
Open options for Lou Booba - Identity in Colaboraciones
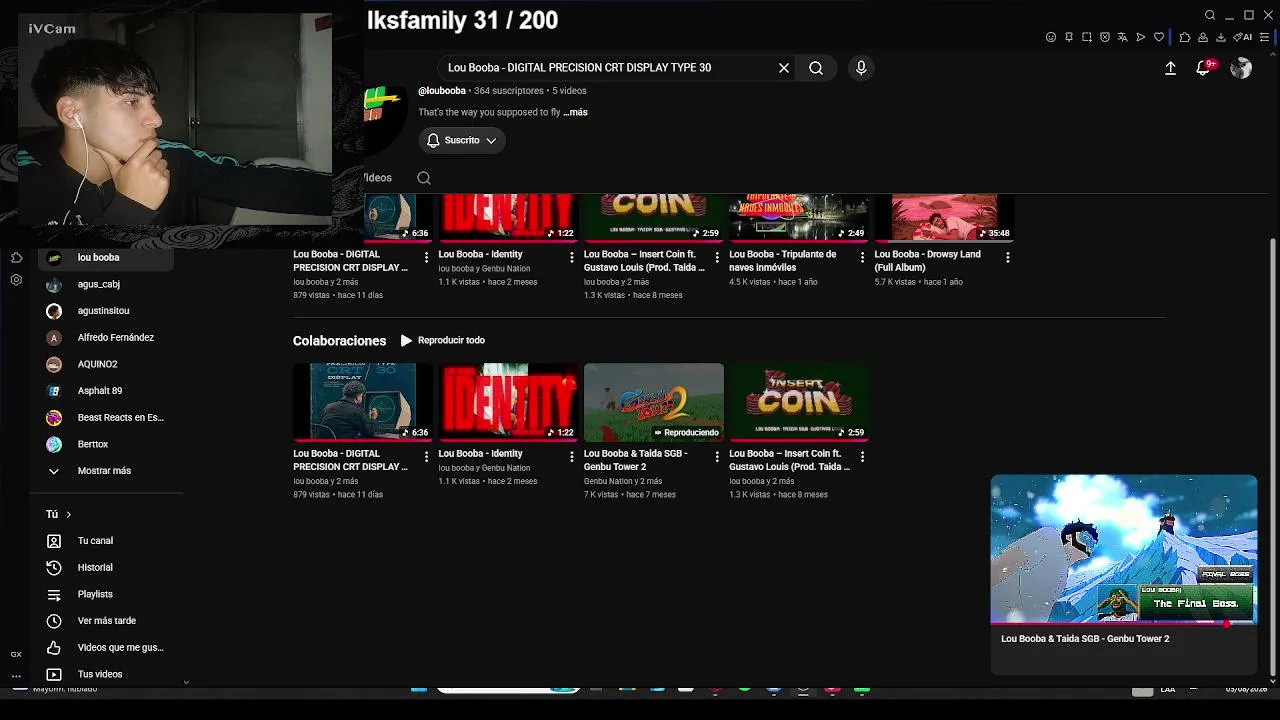coord(572,456)
